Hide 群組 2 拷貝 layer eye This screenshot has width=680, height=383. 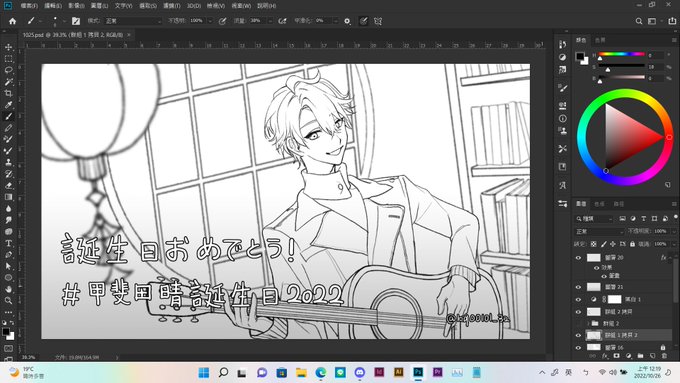(578, 312)
